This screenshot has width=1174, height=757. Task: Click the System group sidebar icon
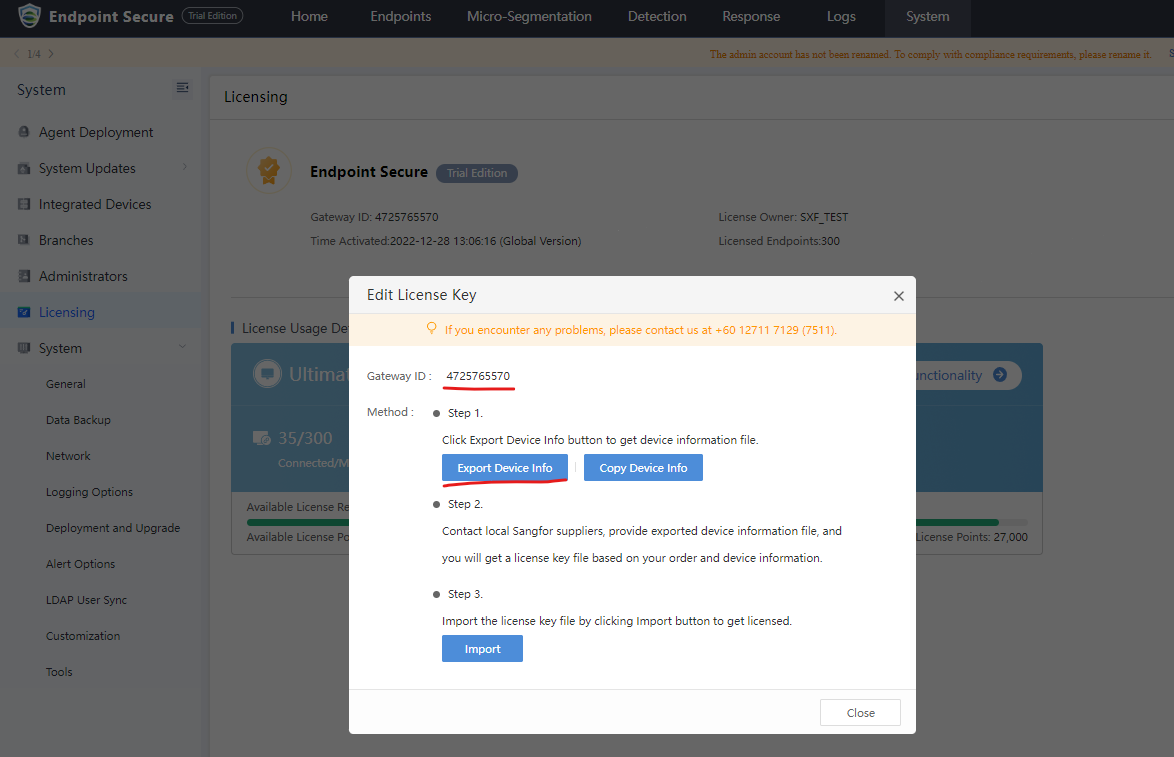pos(24,348)
